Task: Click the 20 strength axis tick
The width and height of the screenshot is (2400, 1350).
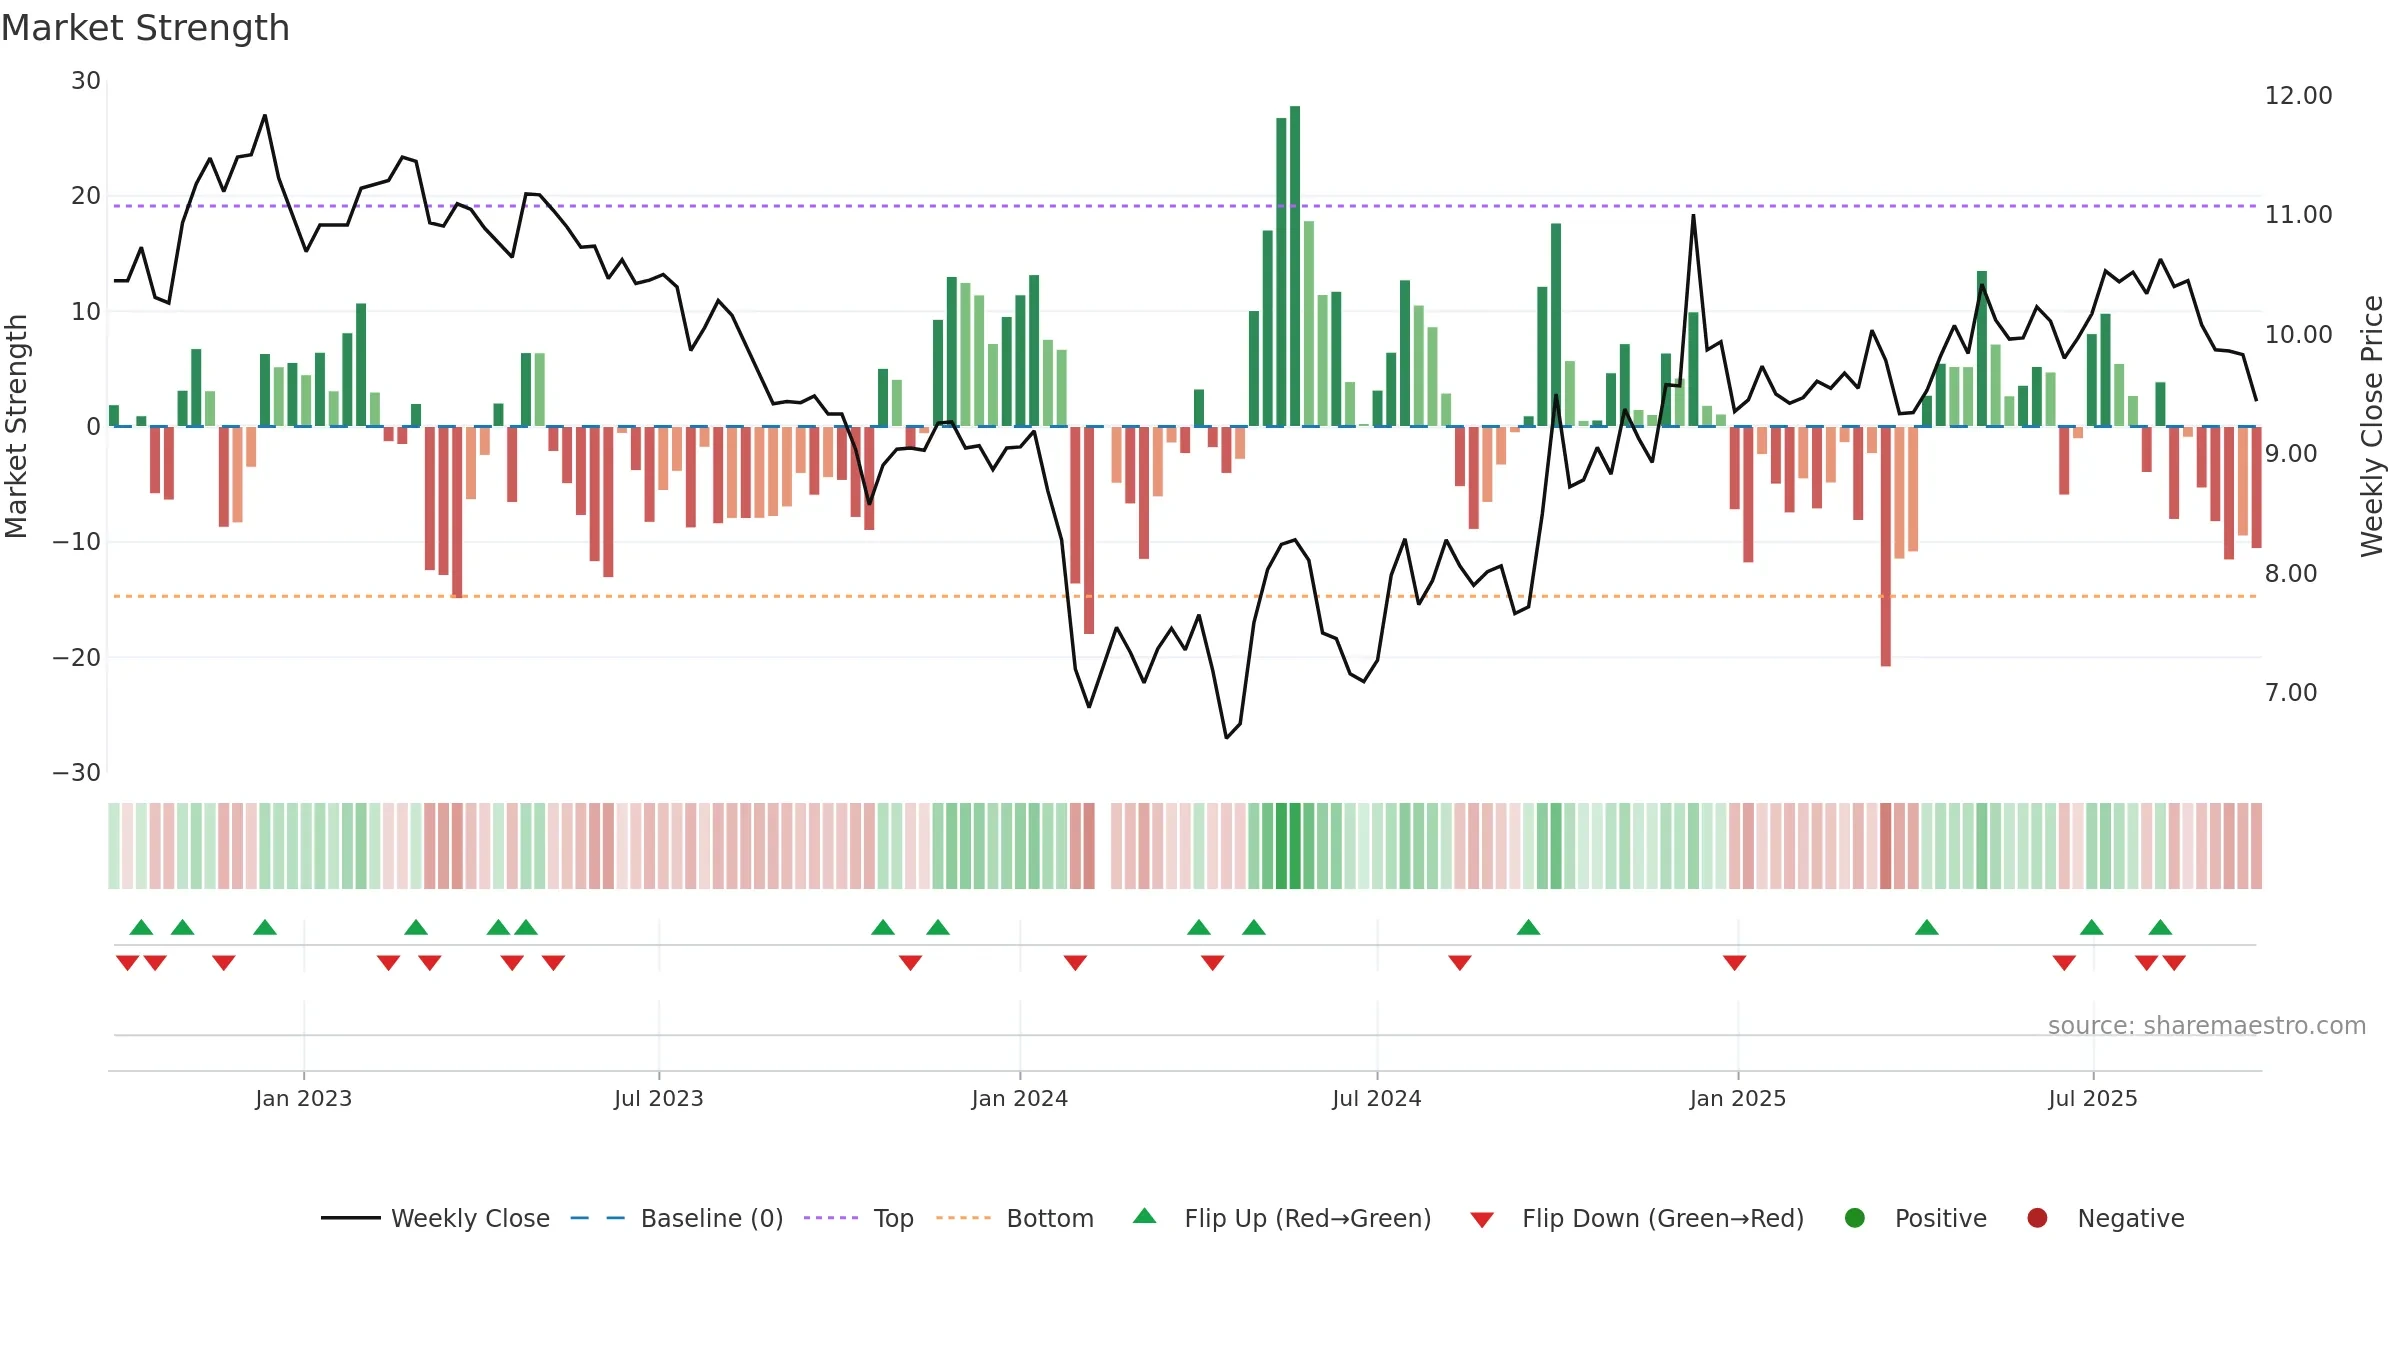Action: point(86,196)
